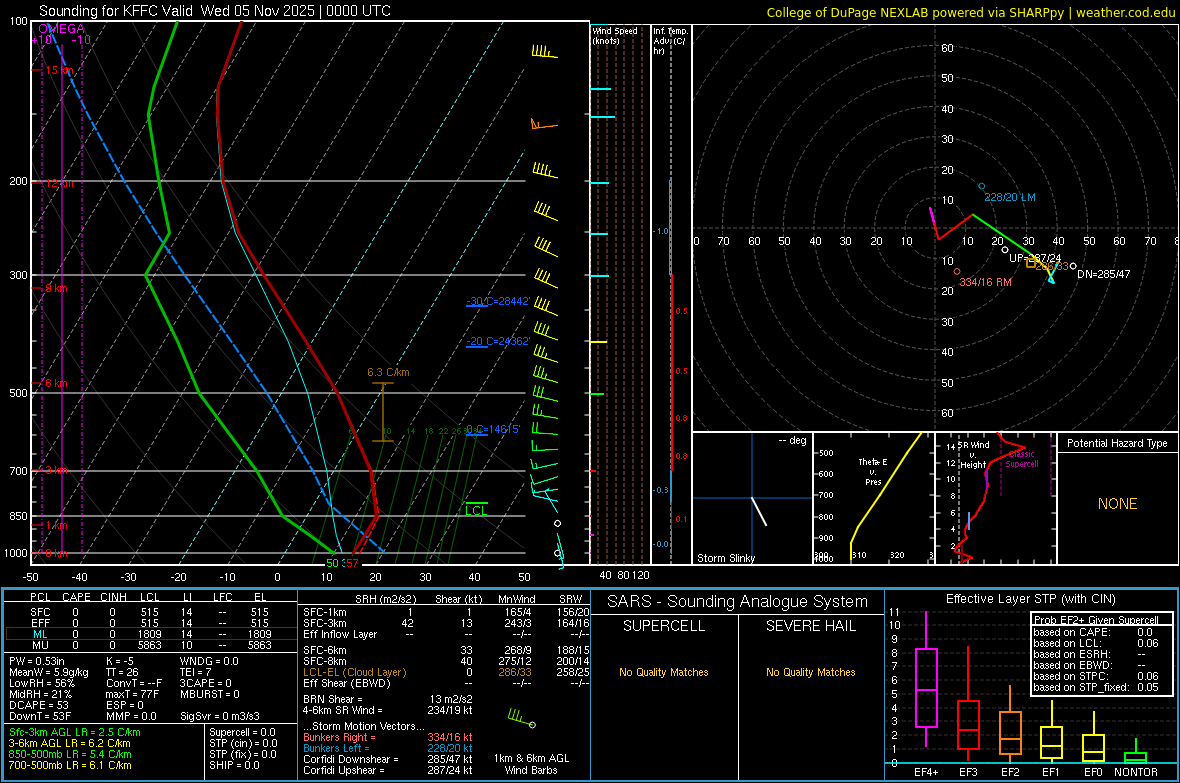Screen dimensions: 1180x783
Task: Select the Effective Layer STP (with CIN) title
Action: click(x=1031, y=599)
